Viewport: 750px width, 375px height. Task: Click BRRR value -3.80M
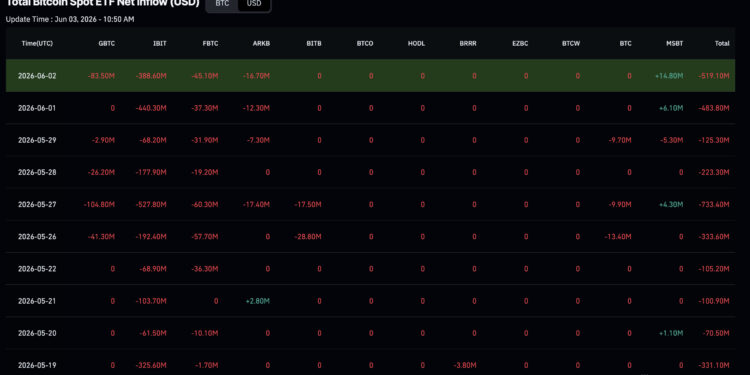[465, 365]
